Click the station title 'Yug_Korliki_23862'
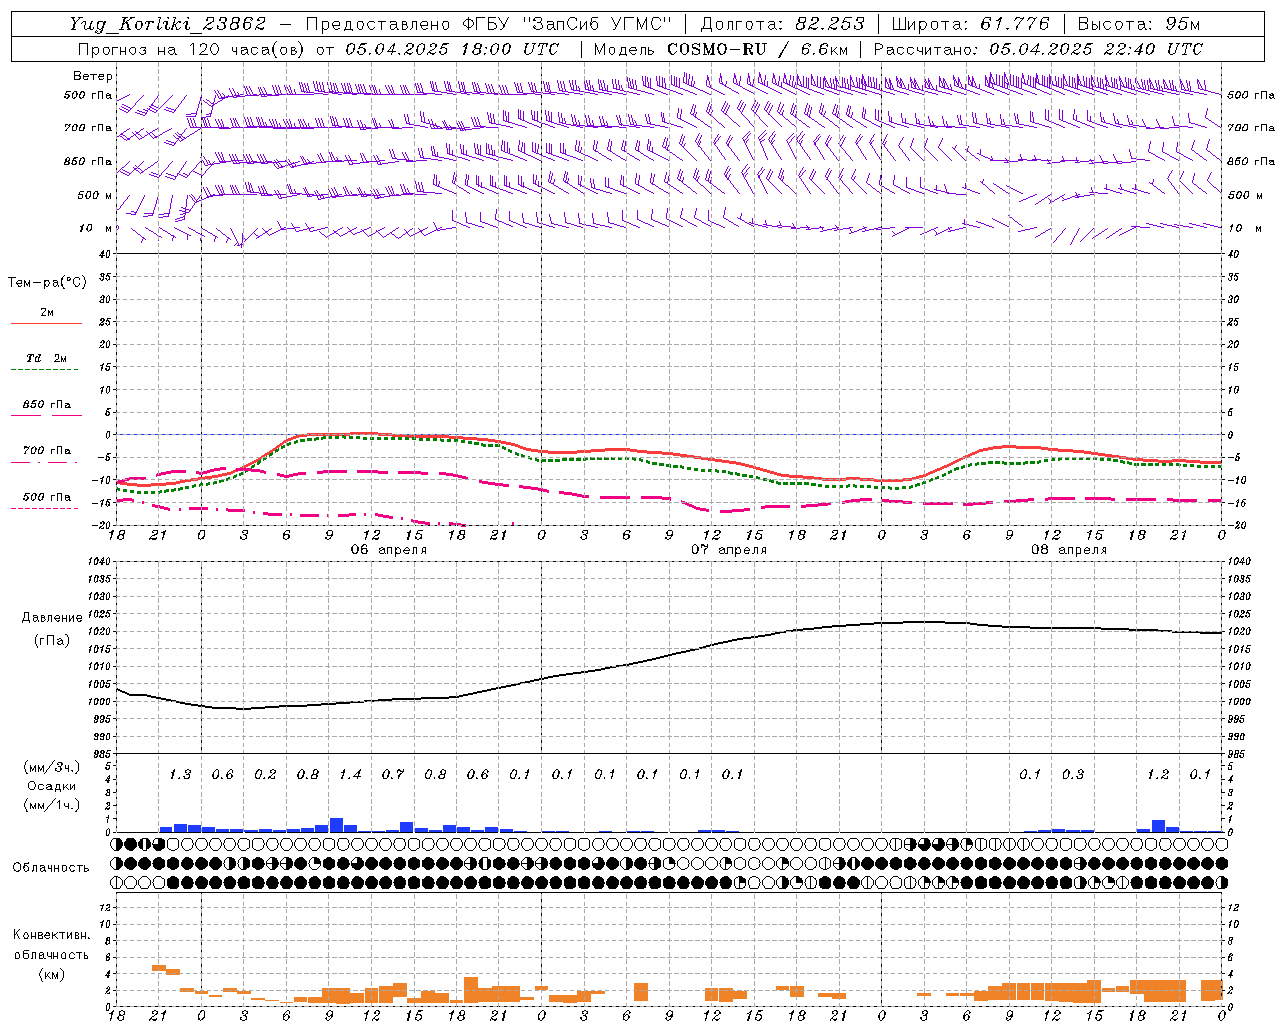This screenshot has width=1280, height=1024. [168, 24]
